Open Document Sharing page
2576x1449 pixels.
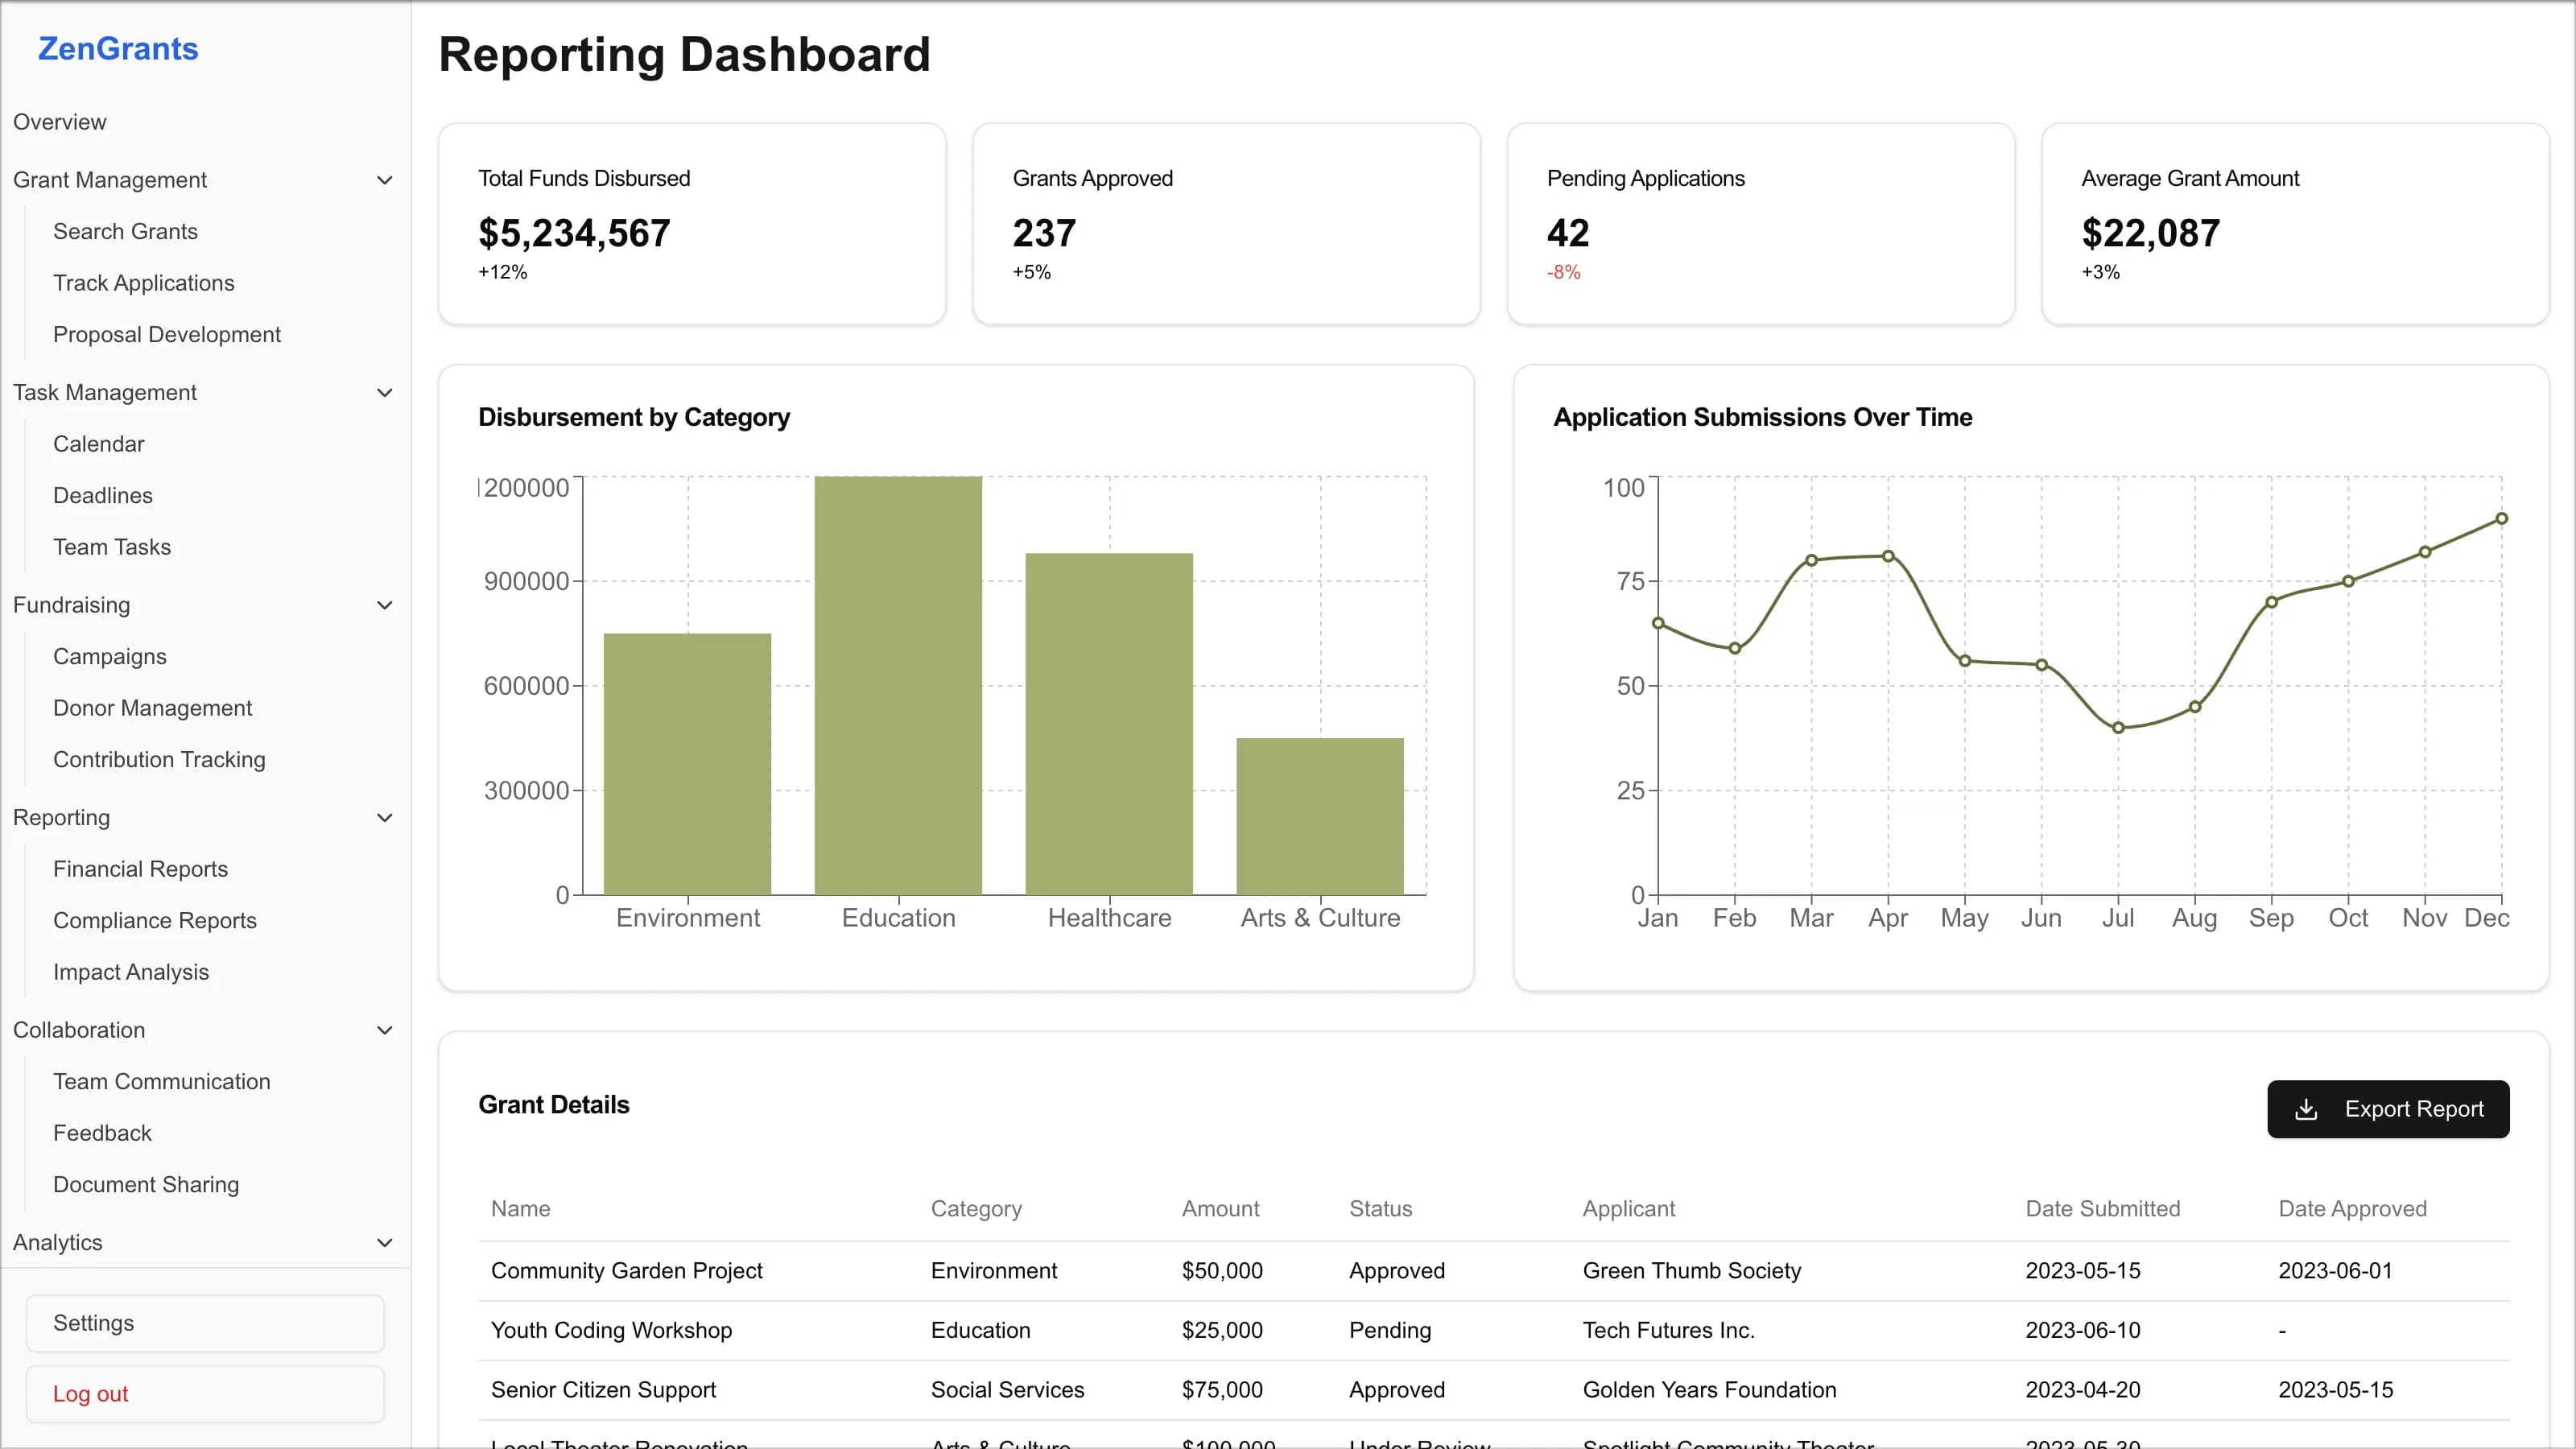146,1184
